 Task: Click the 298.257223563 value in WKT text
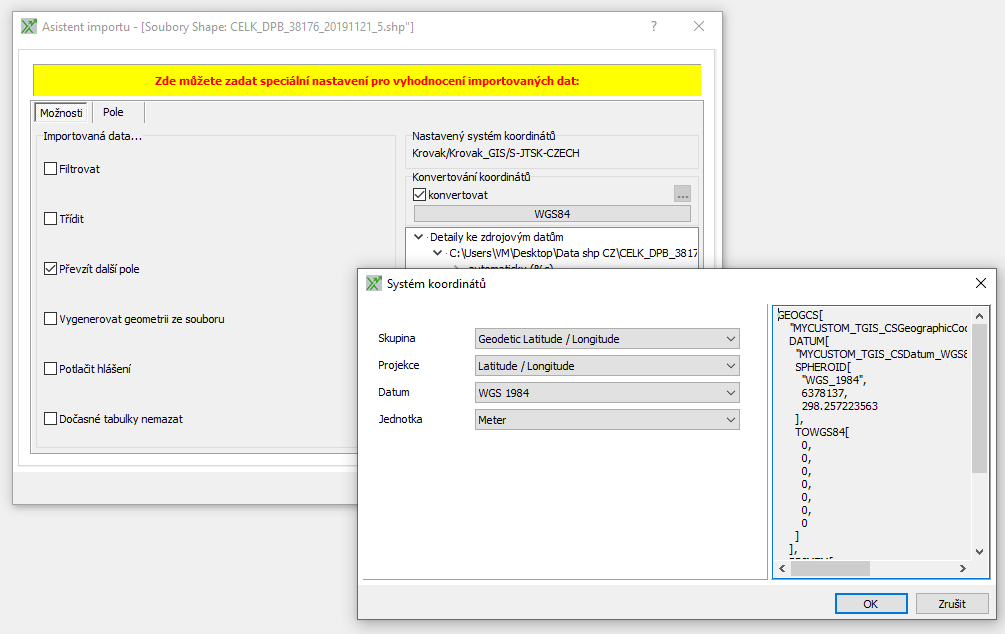[x=840, y=406]
